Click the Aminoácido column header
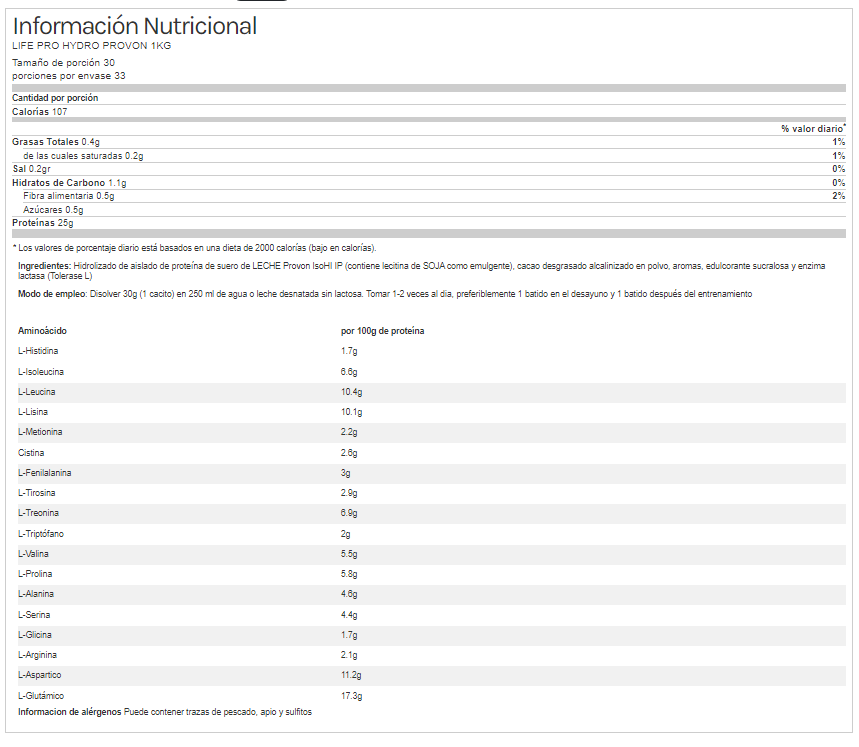 (x=44, y=331)
